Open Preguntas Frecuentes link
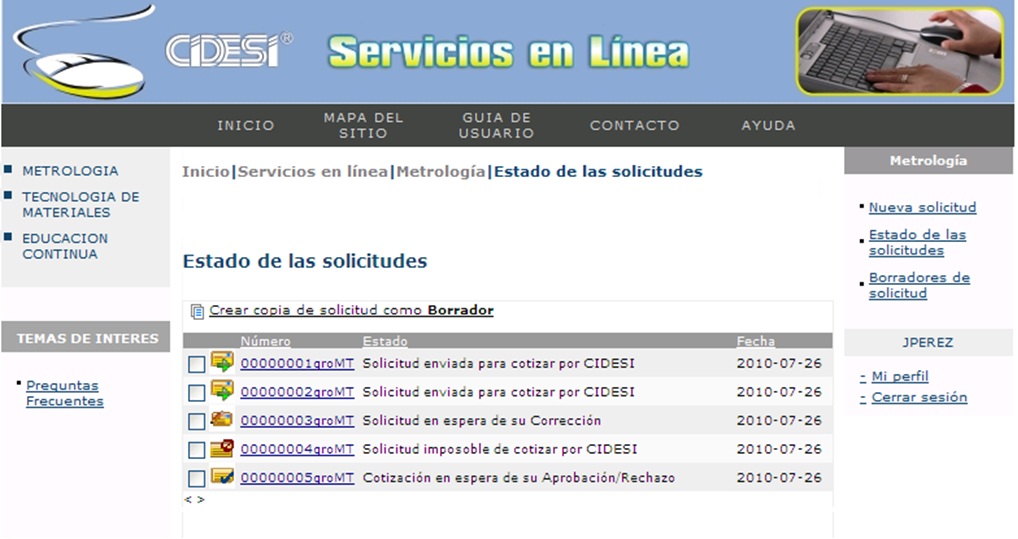Image resolution: width=1018 pixels, height=539 pixels. click(x=64, y=393)
